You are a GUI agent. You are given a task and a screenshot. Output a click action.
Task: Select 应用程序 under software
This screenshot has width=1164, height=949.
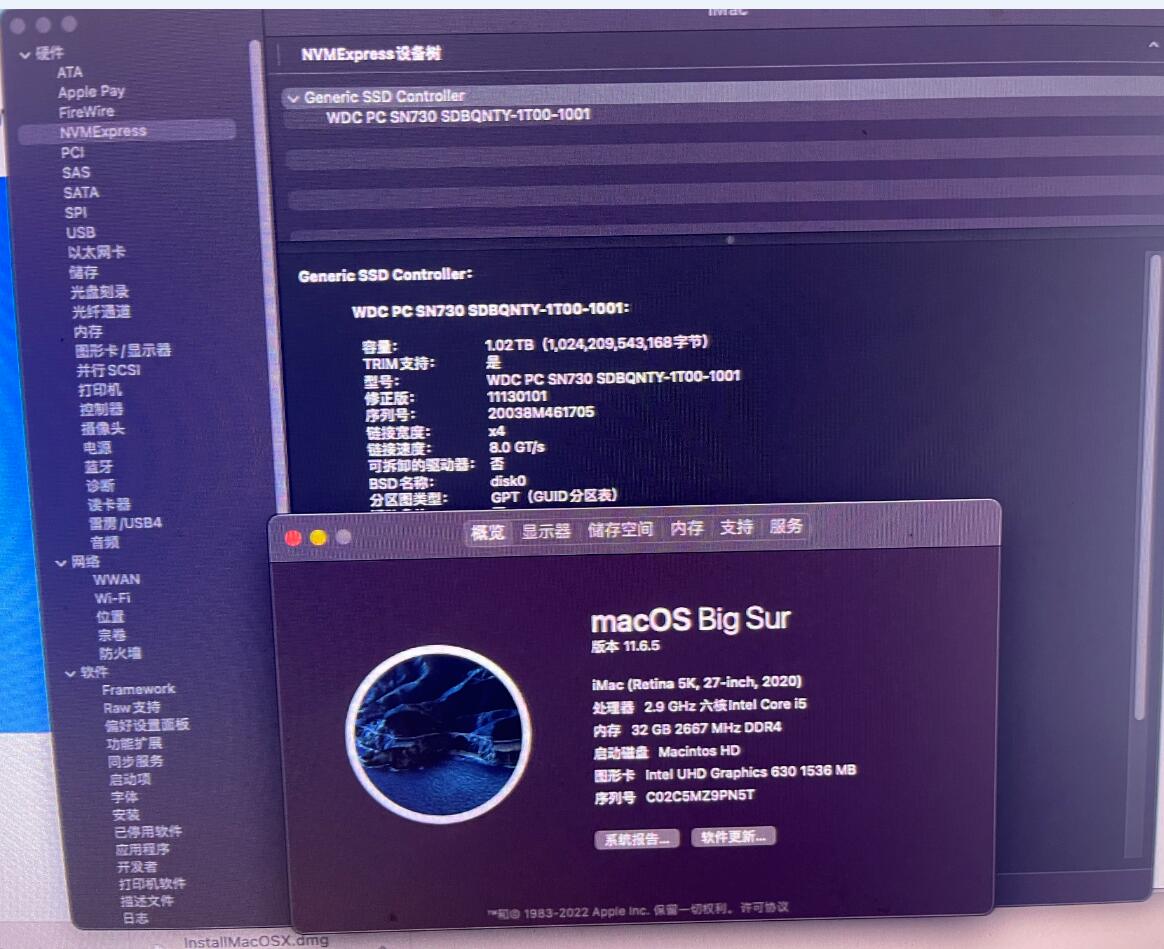(x=143, y=849)
